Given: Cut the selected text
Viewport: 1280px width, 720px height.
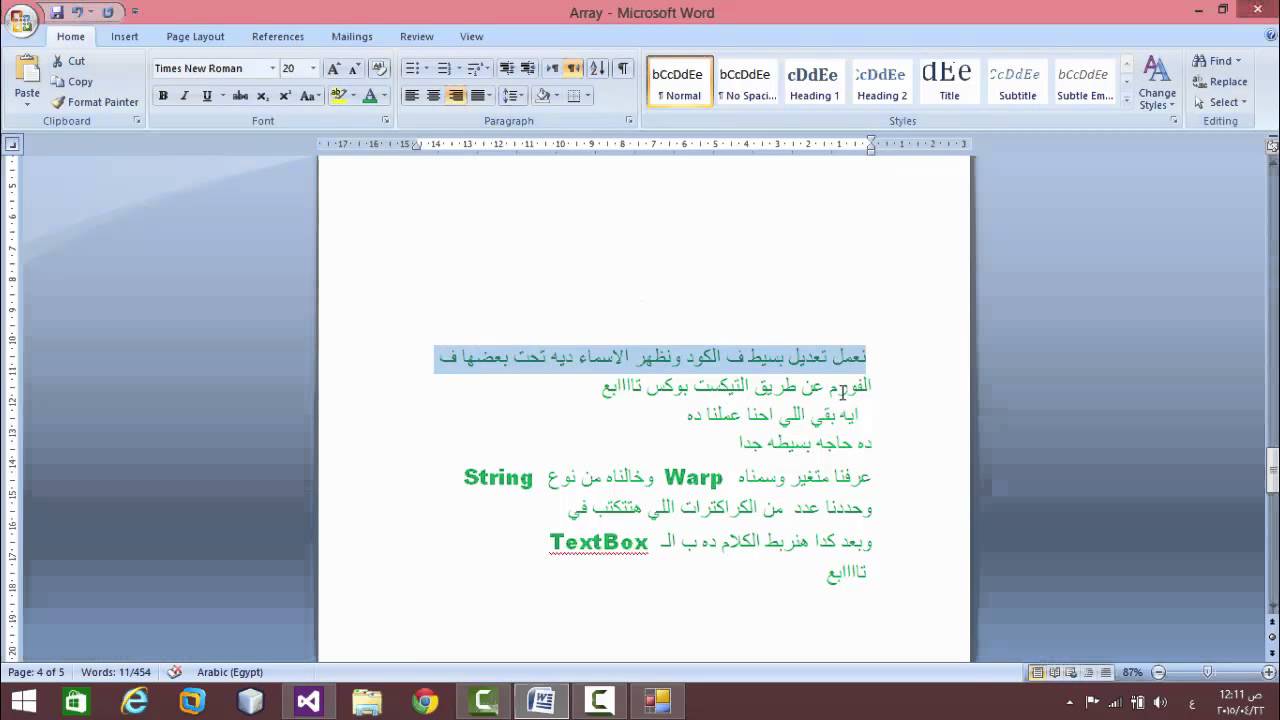Looking at the screenshot, I should (69, 61).
